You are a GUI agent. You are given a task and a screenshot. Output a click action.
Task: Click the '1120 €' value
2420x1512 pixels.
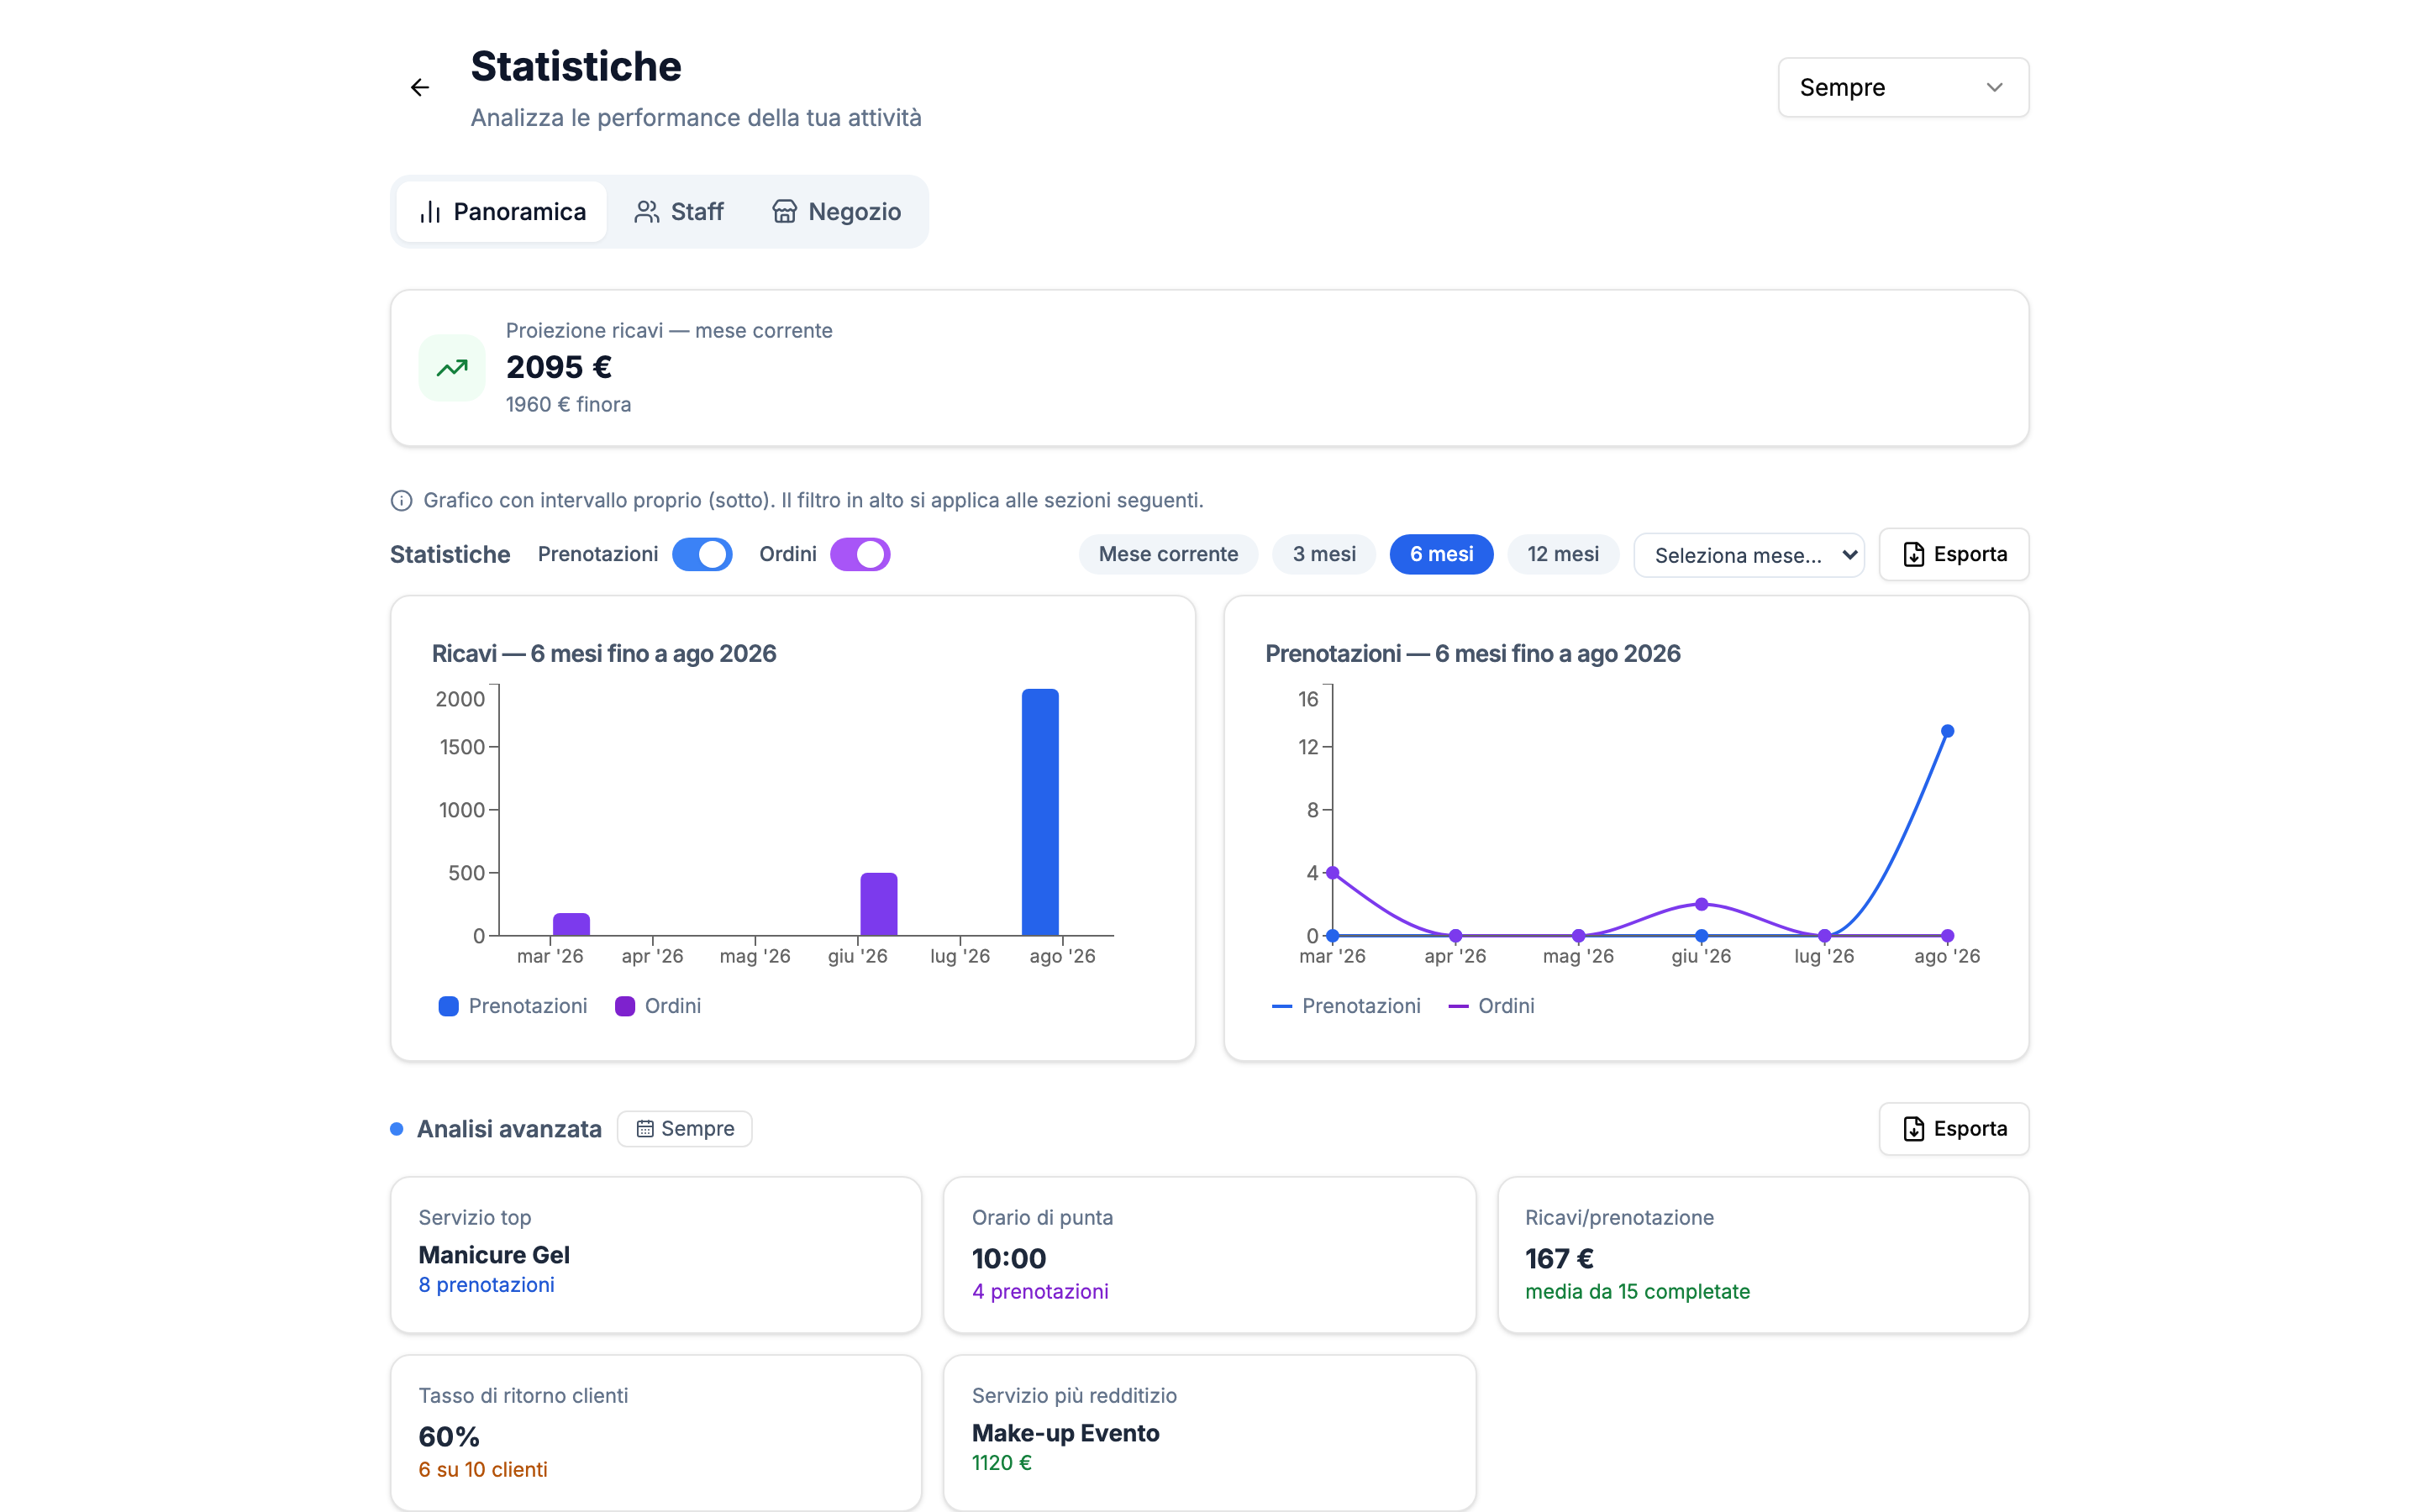1001,1463
